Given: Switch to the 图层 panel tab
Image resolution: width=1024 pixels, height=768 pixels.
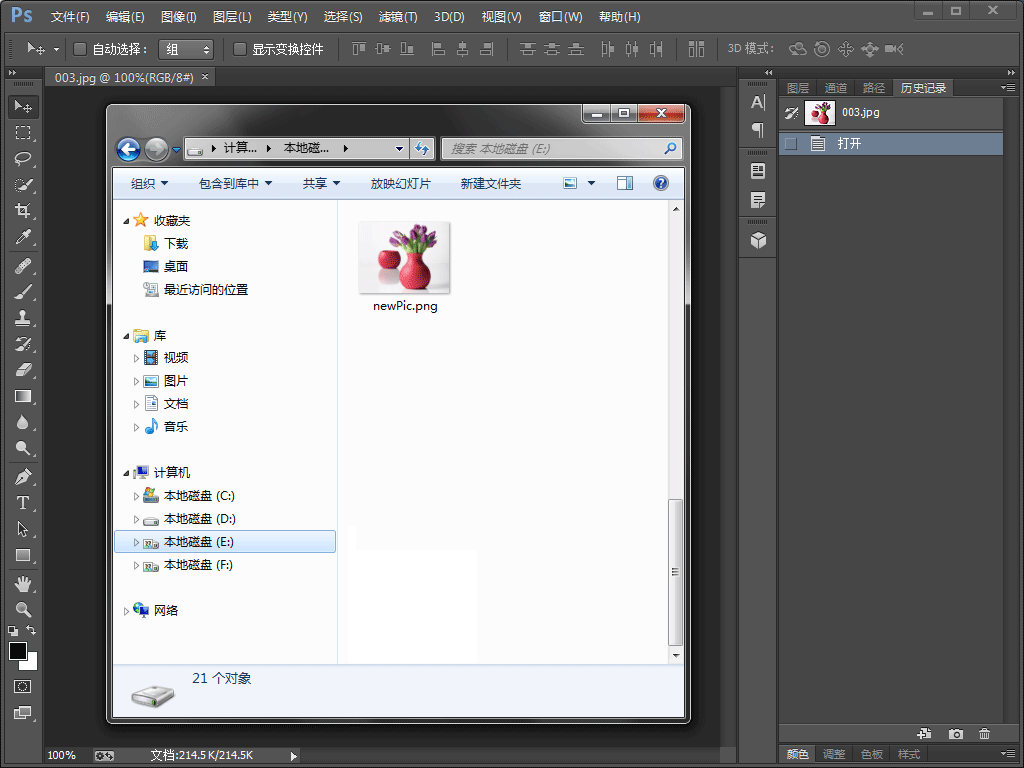Looking at the screenshot, I should tap(797, 88).
